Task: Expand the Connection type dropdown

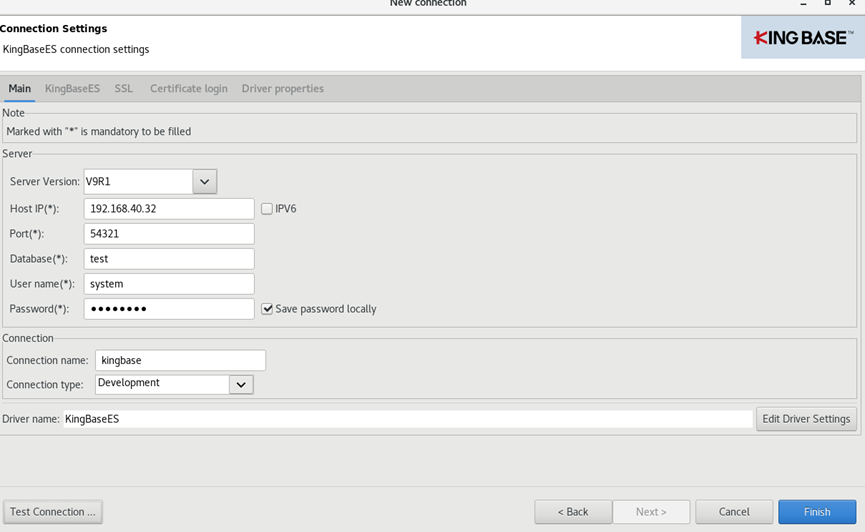Action: [241, 384]
